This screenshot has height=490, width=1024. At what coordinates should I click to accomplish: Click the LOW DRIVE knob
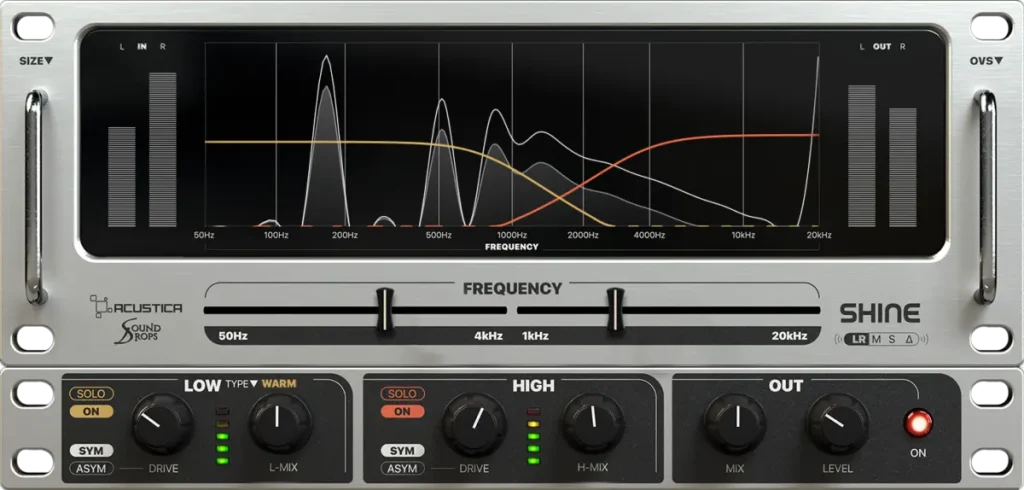pyautogui.click(x=163, y=423)
